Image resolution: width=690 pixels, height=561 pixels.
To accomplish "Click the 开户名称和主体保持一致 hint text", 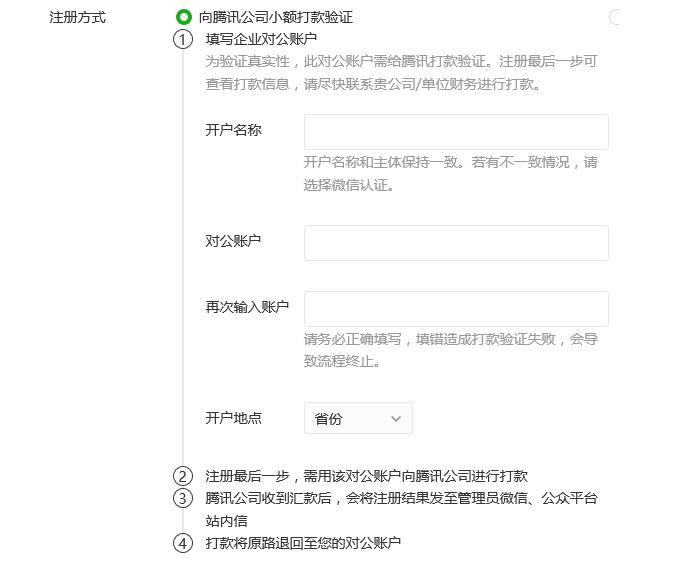I will [x=450, y=162].
